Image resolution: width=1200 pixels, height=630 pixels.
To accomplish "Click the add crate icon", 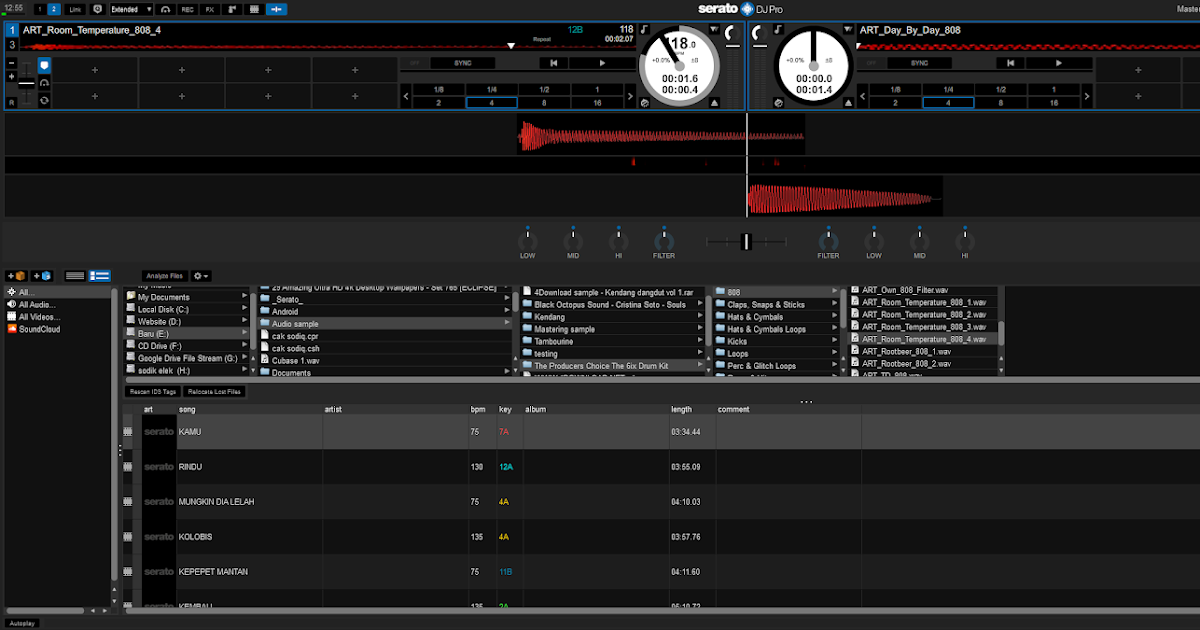I will point(16,275).
